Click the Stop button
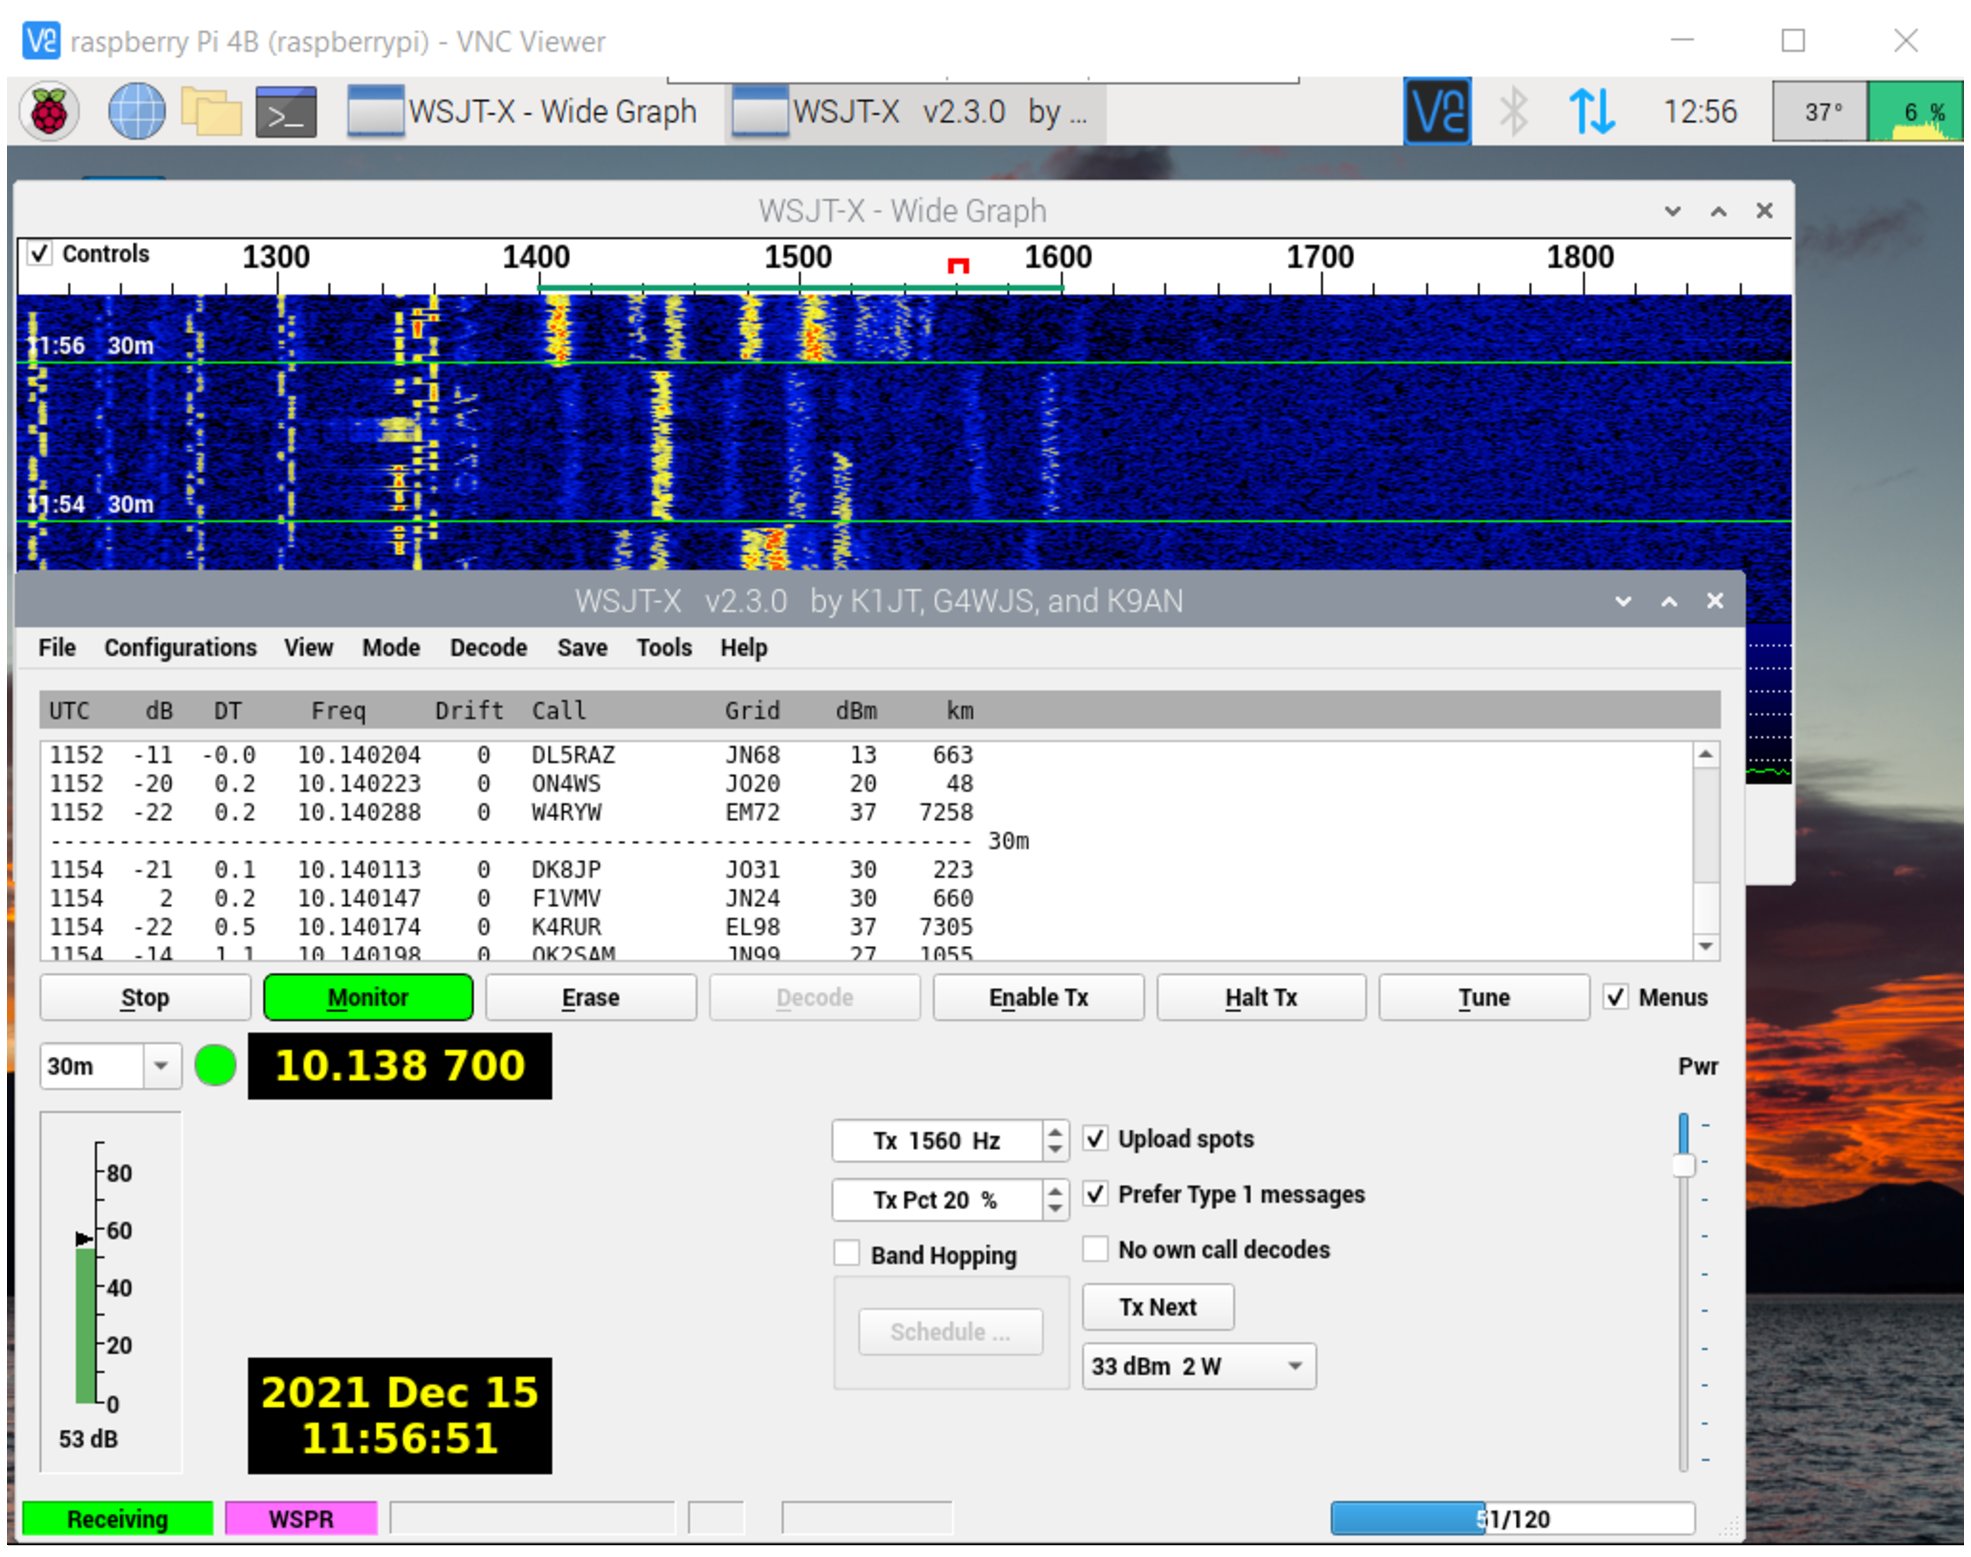The image size is (1971, 1557). [145, 998]
